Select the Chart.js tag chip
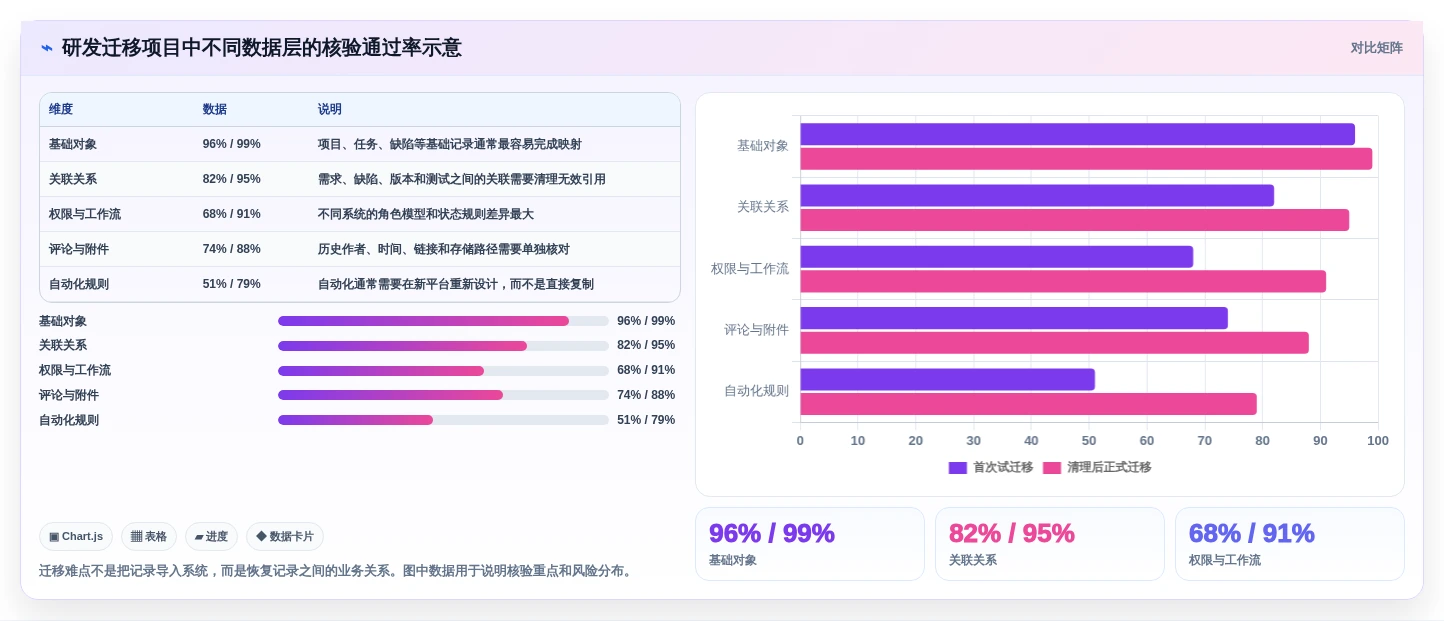1444x621 pixels. pos(76,536)
